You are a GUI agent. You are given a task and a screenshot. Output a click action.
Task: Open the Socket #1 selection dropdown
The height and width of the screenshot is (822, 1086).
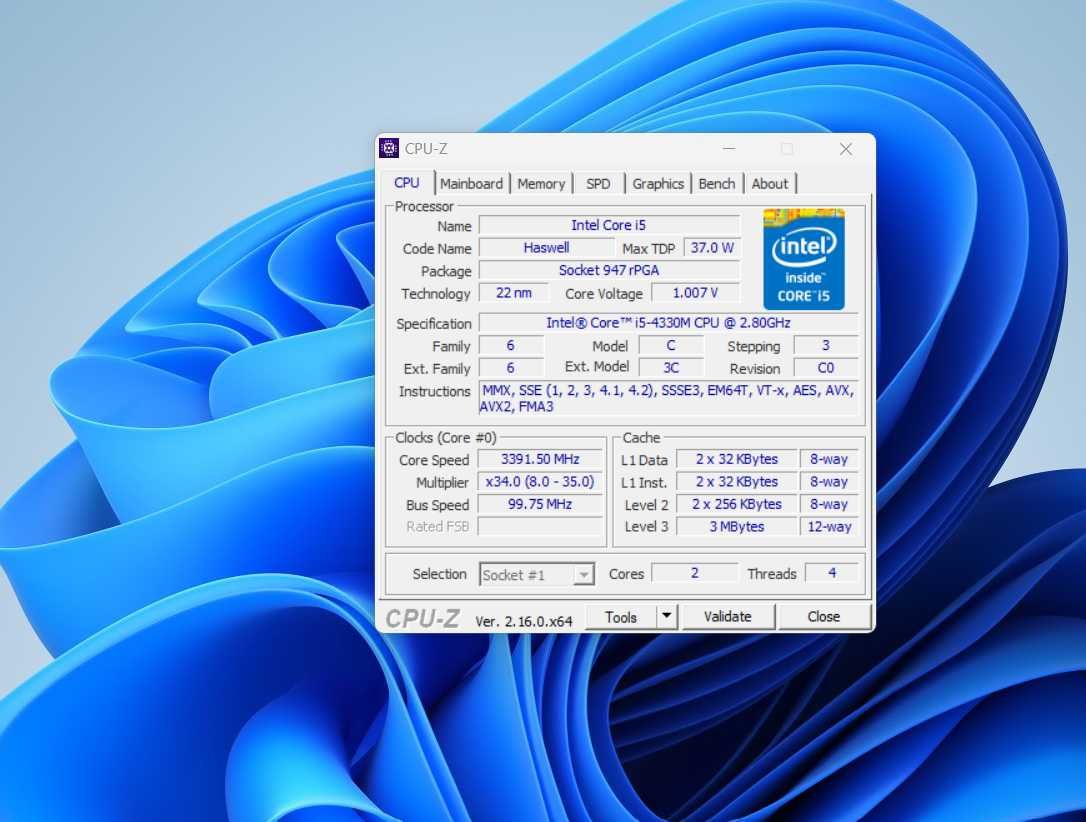click(x=537, y=575)
